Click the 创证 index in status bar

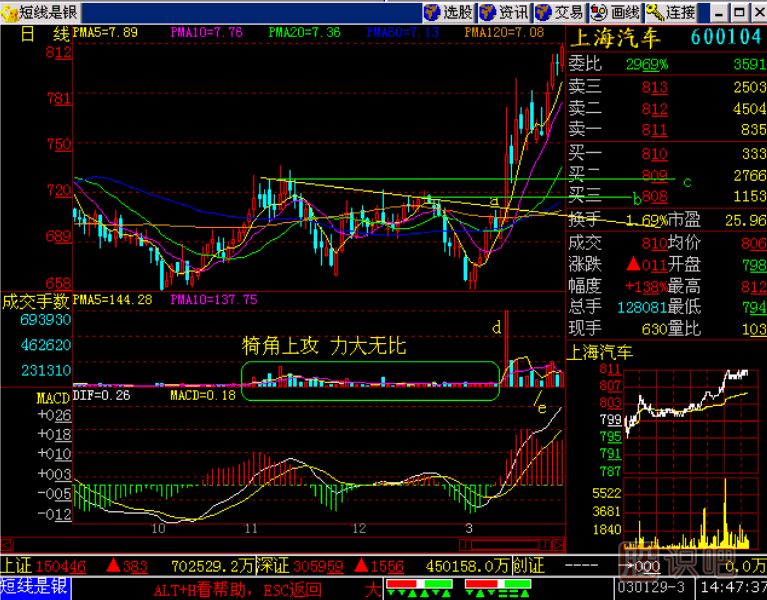(x=529, y=565)
